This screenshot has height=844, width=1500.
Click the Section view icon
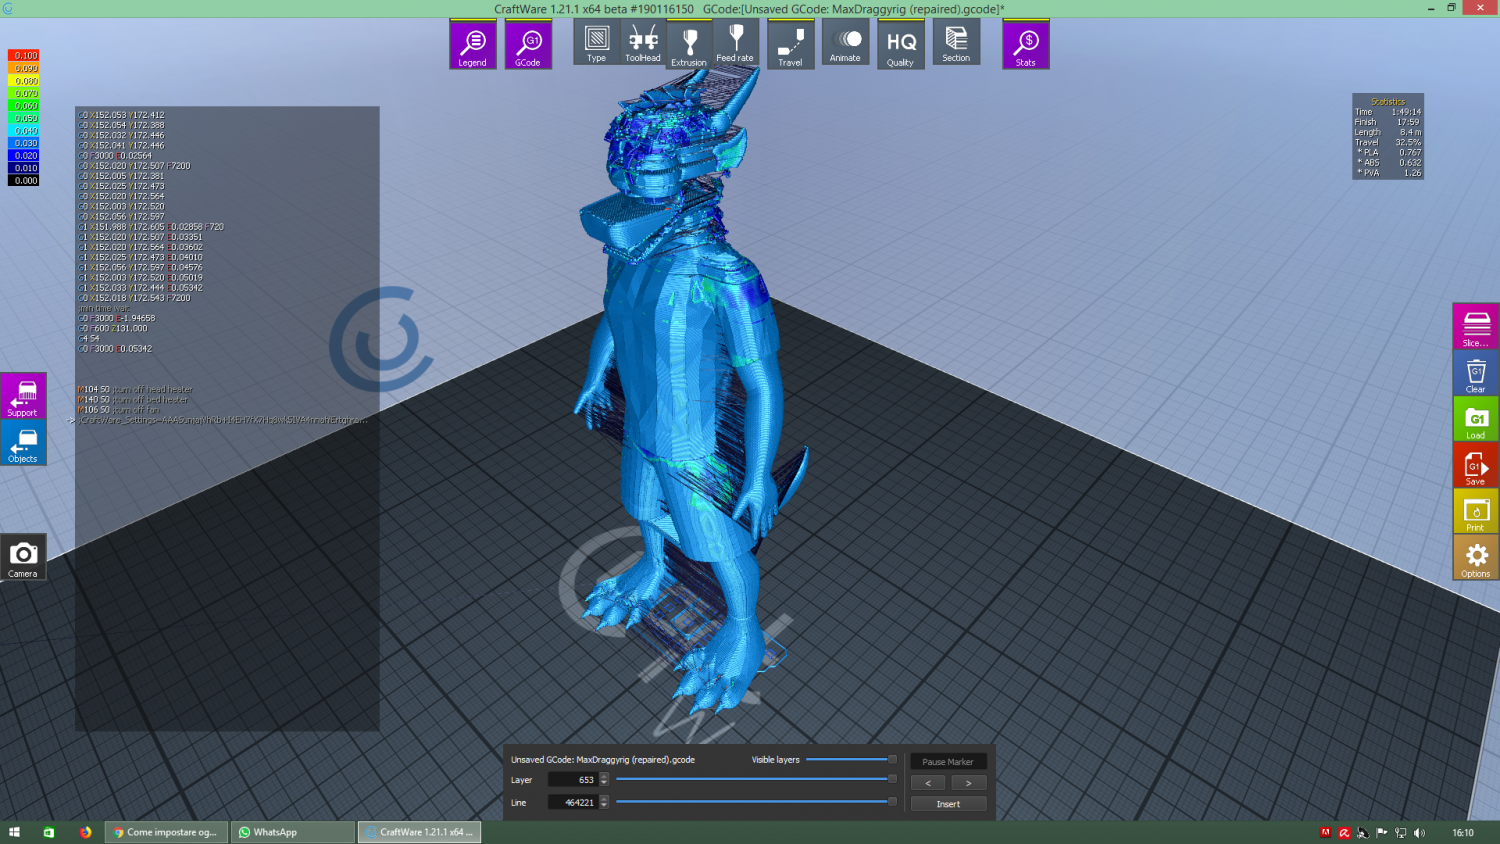(x=956, y=43)
